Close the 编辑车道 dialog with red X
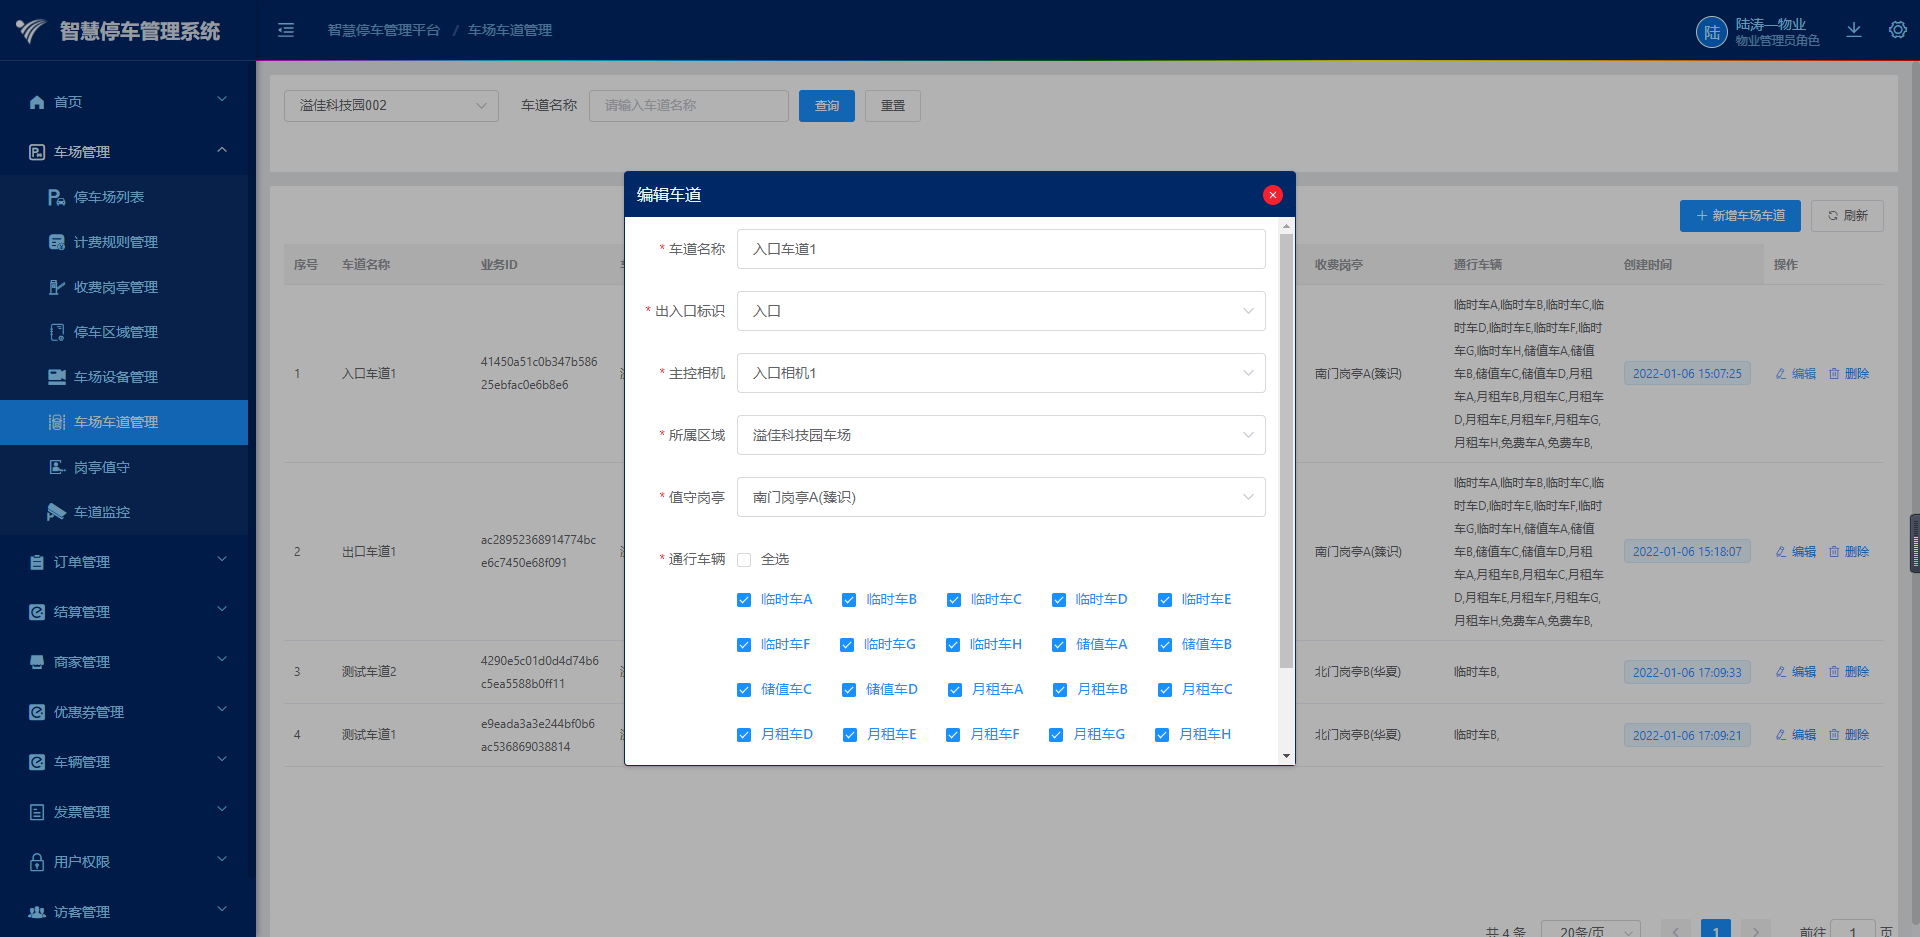The image size is (1920, 937). click(x=1273, y=195)
